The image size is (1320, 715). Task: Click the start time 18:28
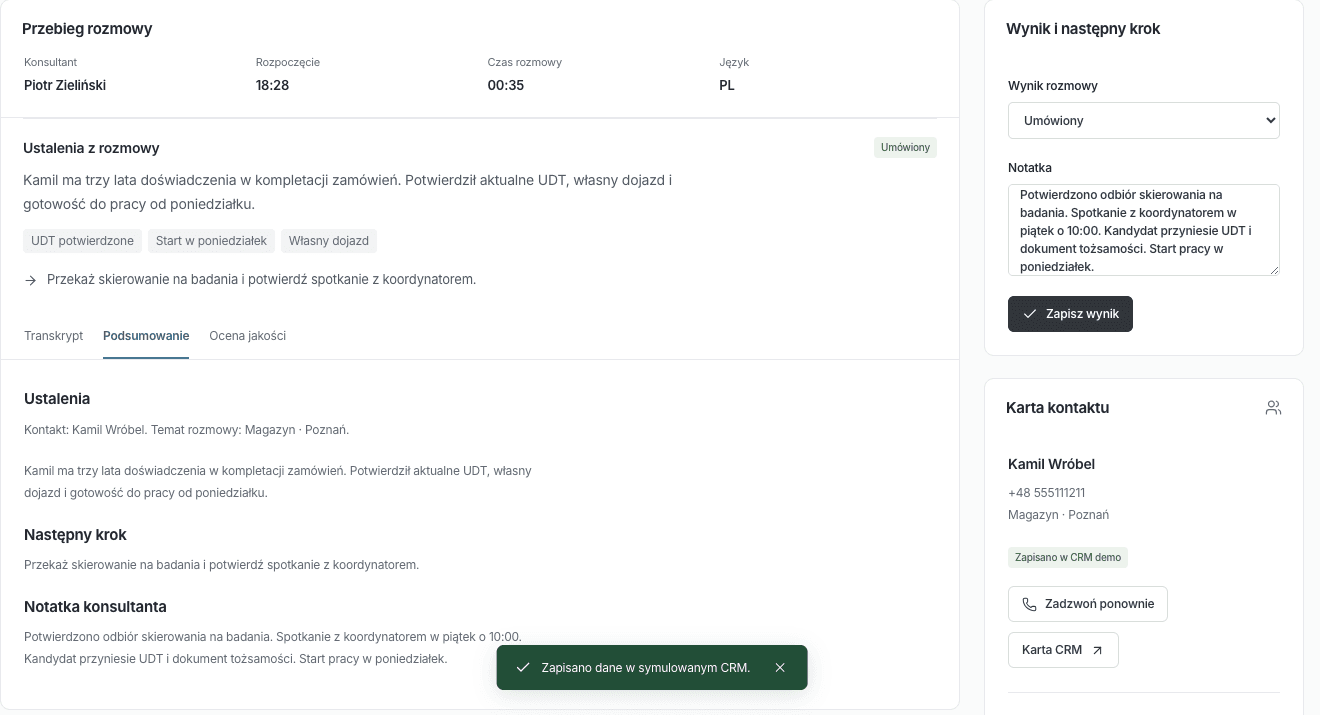272,85
